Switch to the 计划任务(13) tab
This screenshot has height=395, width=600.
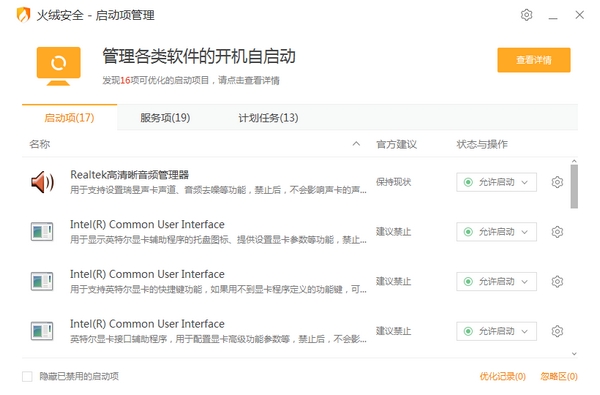[268, 118]
